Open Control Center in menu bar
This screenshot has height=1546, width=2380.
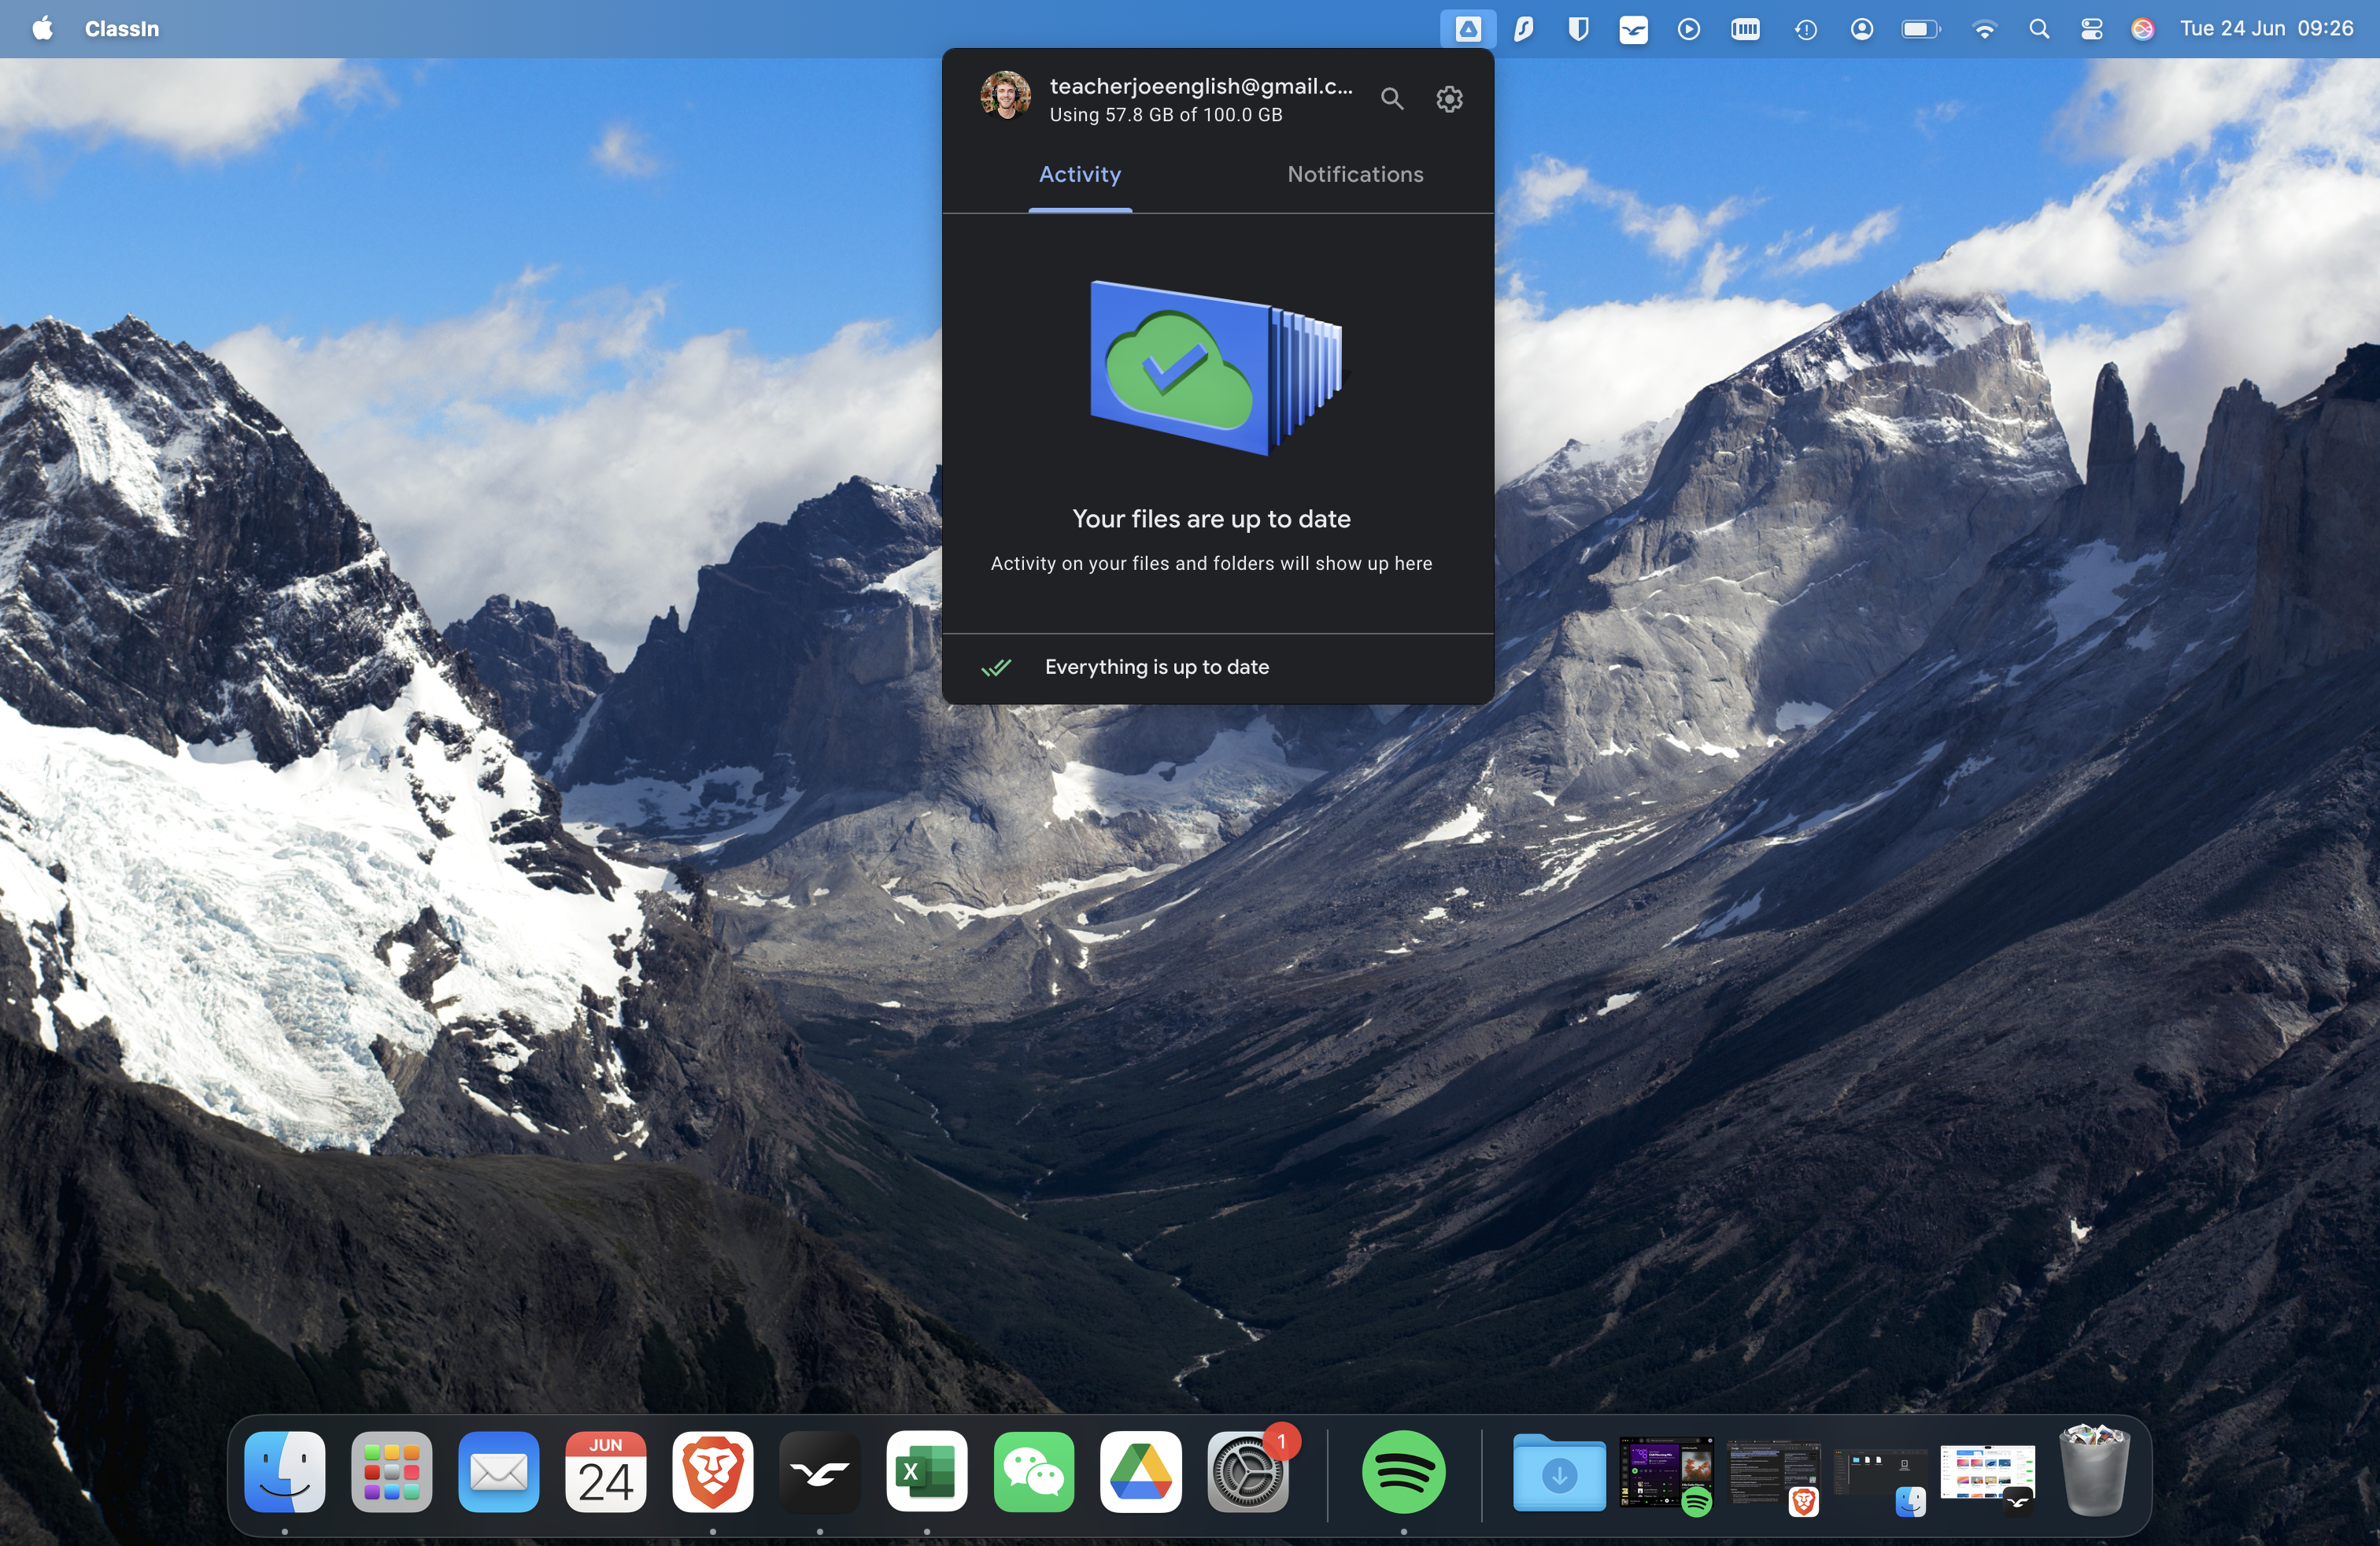[x=2091, y=29]
